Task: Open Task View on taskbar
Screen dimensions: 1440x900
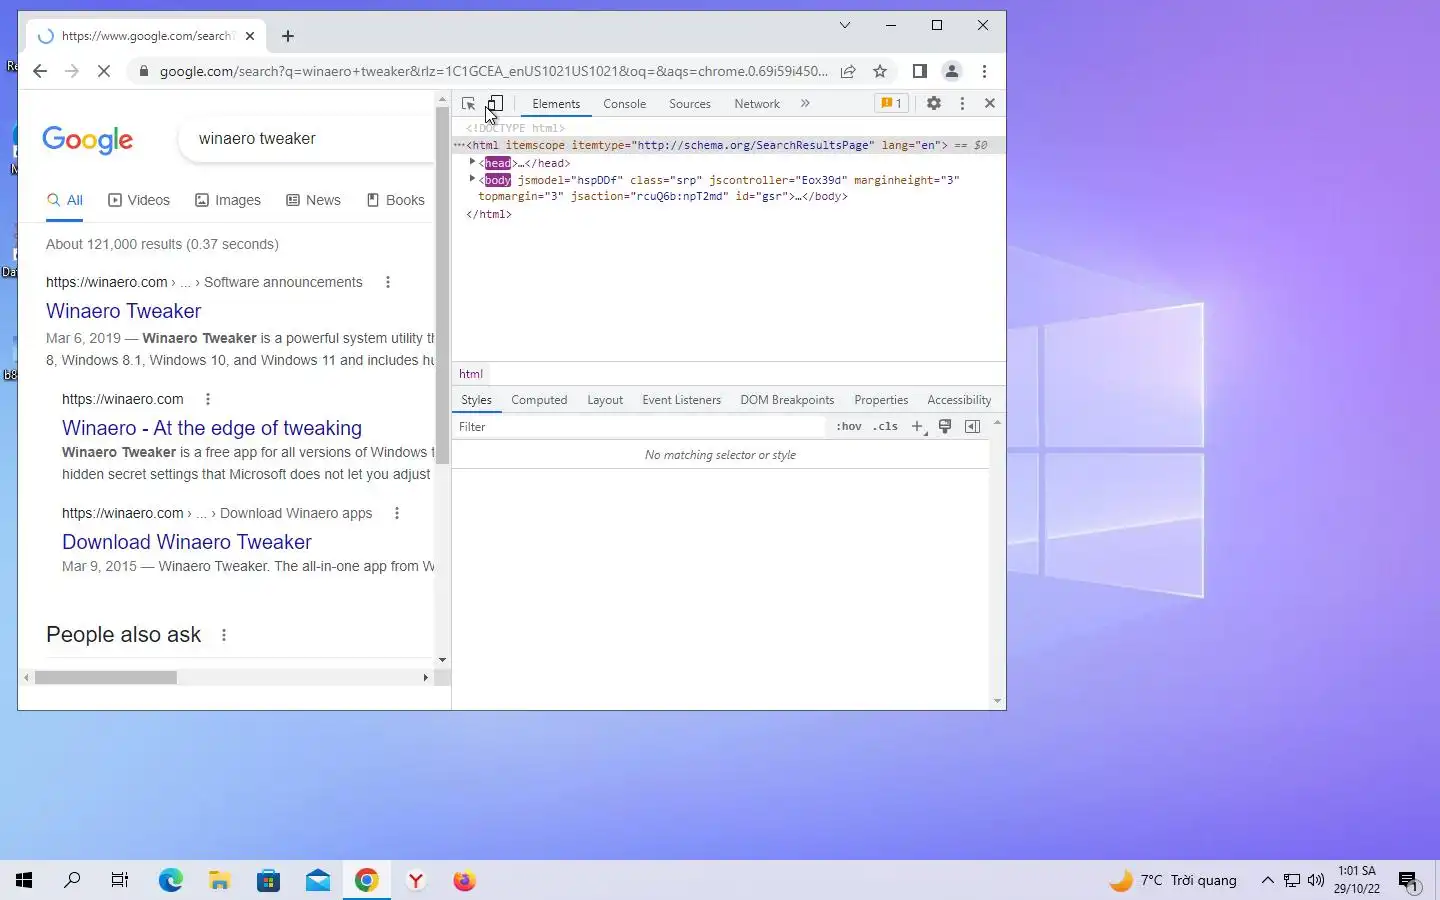Action: pos(120,880)
